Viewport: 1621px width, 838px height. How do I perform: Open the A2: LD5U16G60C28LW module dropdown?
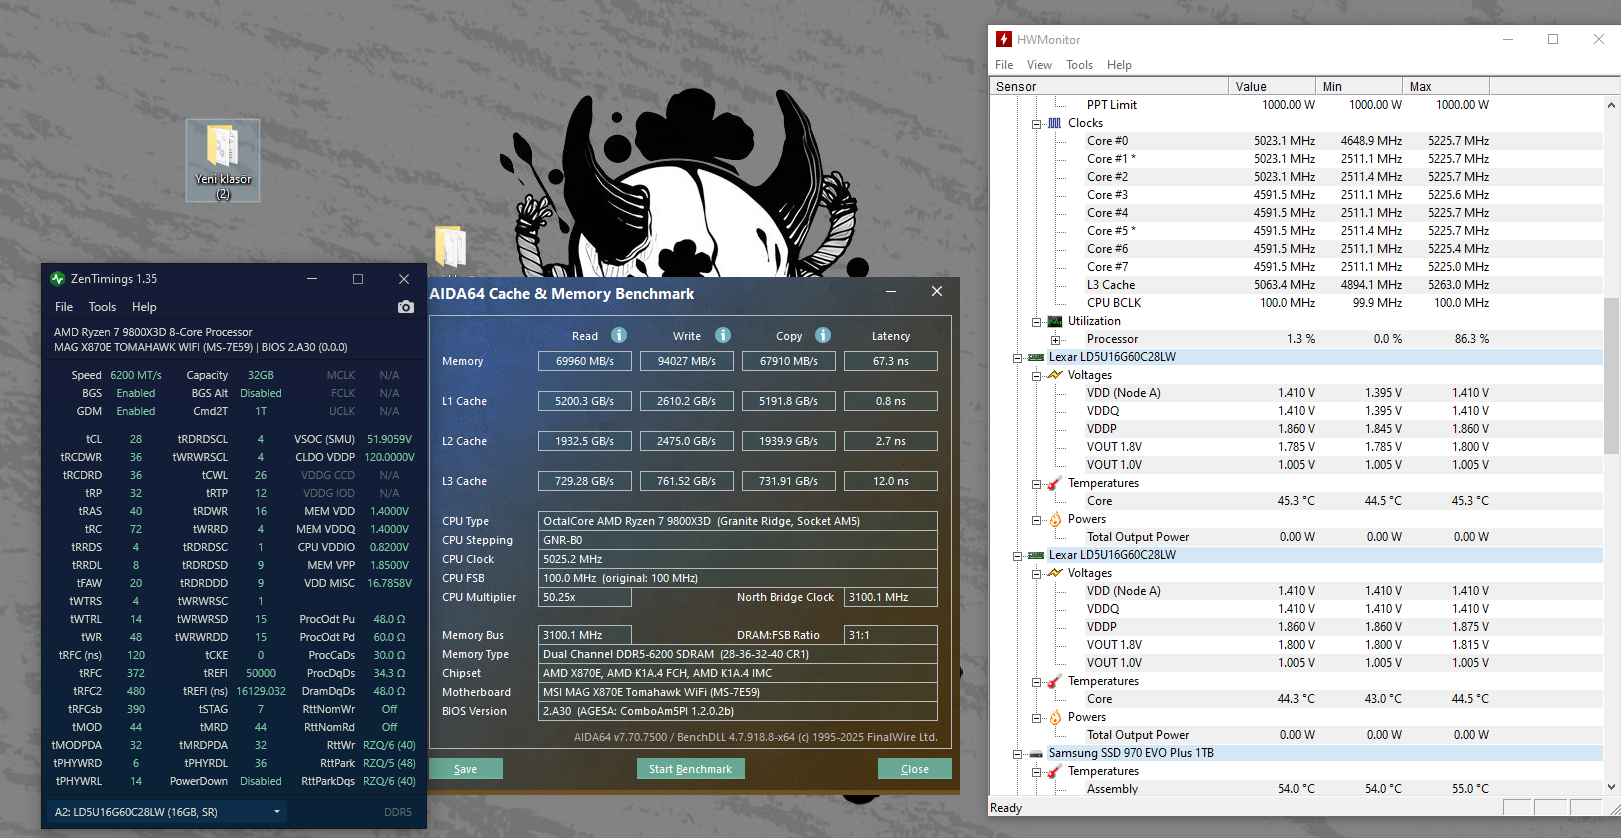167,812
